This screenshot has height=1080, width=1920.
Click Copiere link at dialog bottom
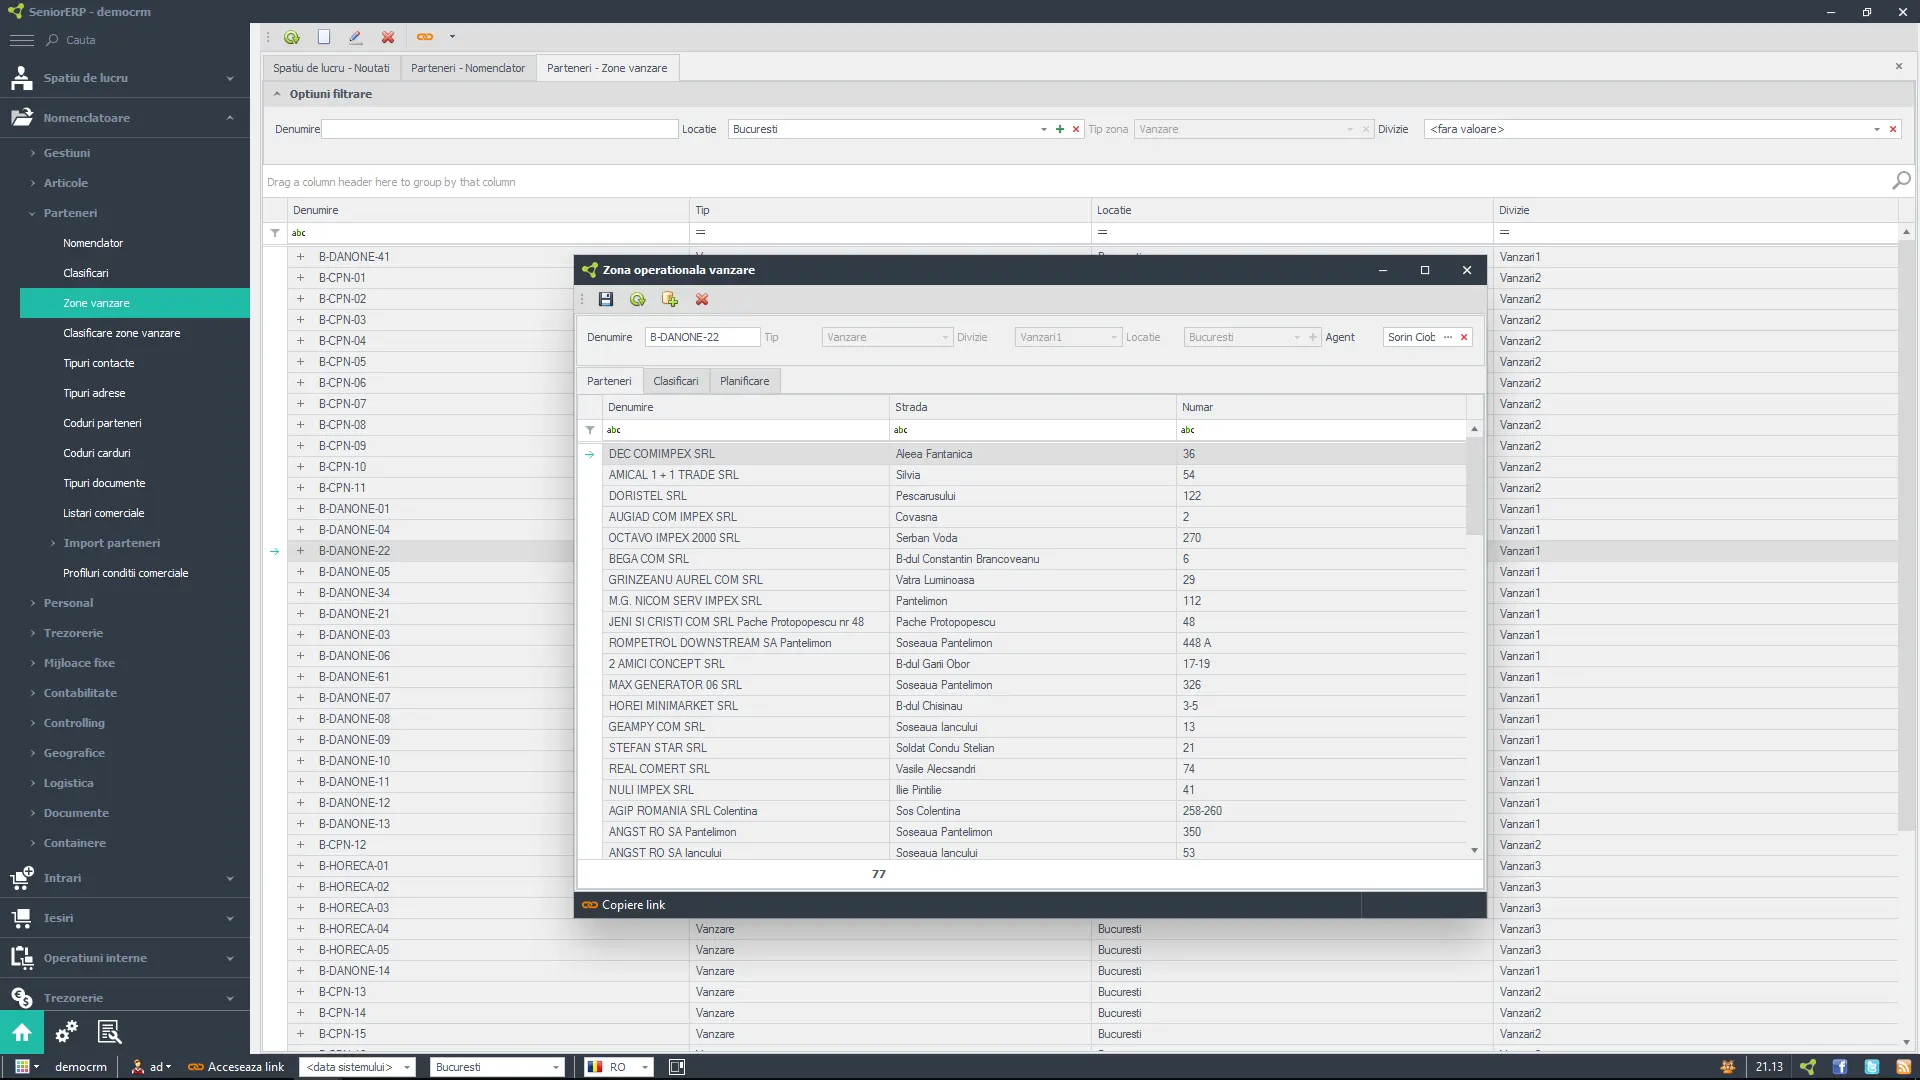[624, 905]
